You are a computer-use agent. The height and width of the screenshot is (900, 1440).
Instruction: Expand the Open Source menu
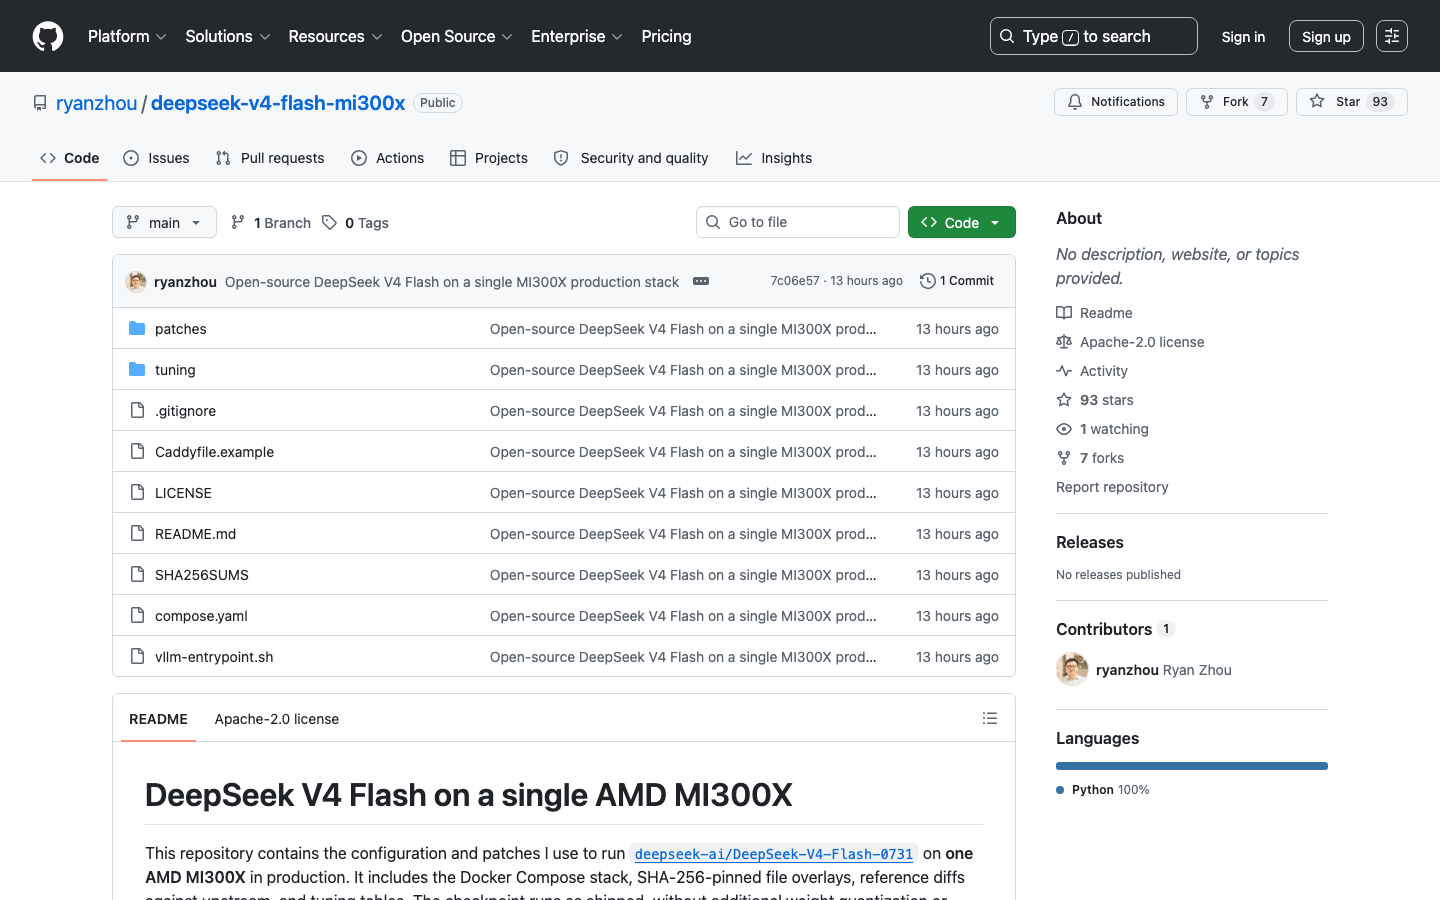456,36
